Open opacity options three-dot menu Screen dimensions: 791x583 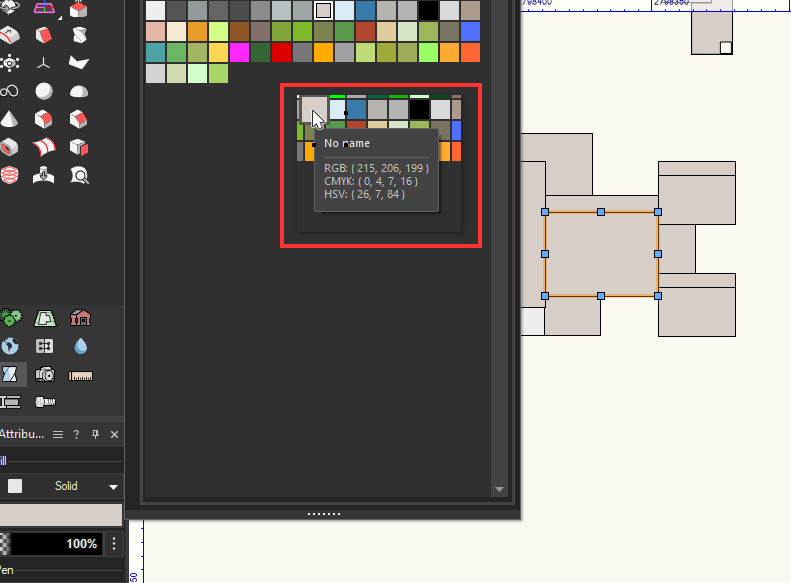(x=114, y=544)
